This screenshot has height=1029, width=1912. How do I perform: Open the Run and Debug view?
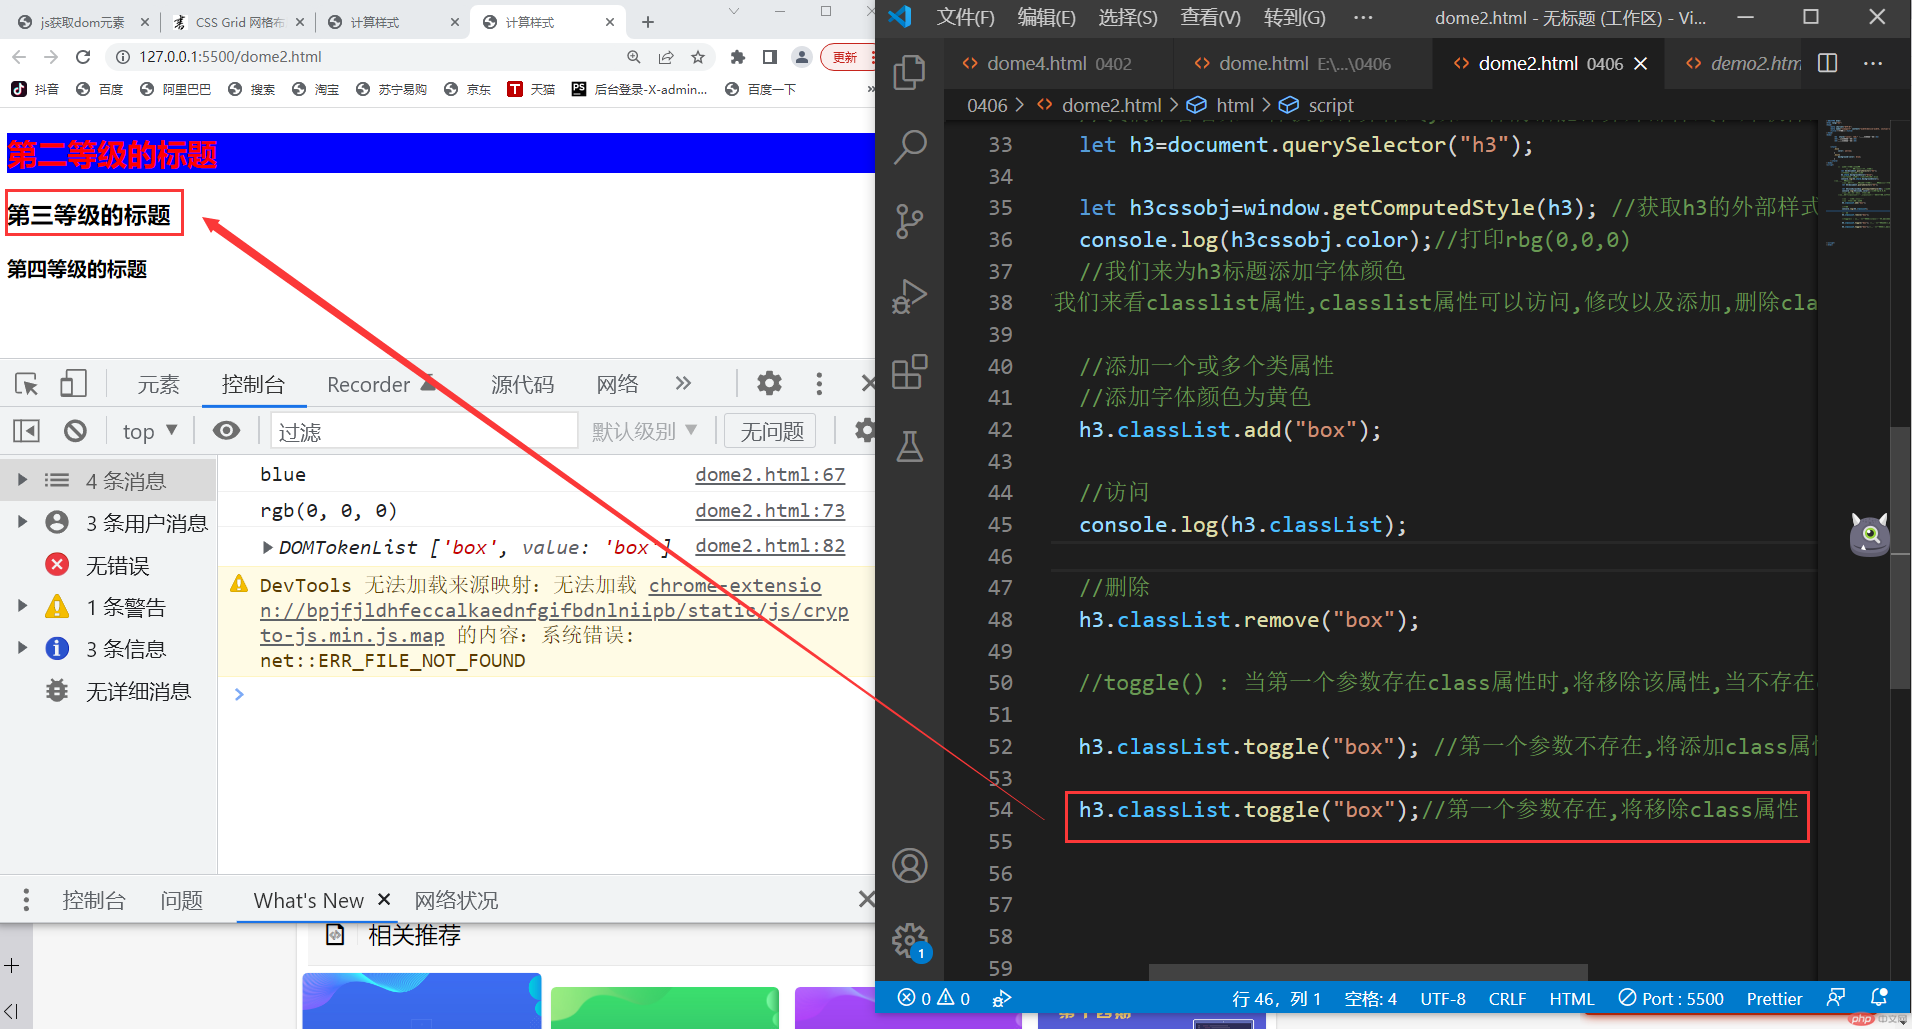[909, 296]
